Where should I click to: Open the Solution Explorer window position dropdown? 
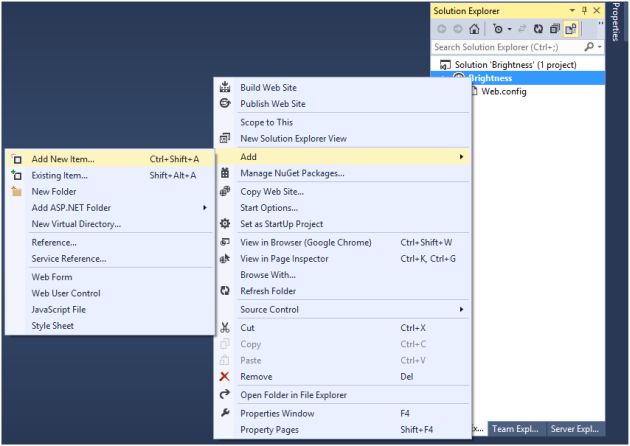572,10
